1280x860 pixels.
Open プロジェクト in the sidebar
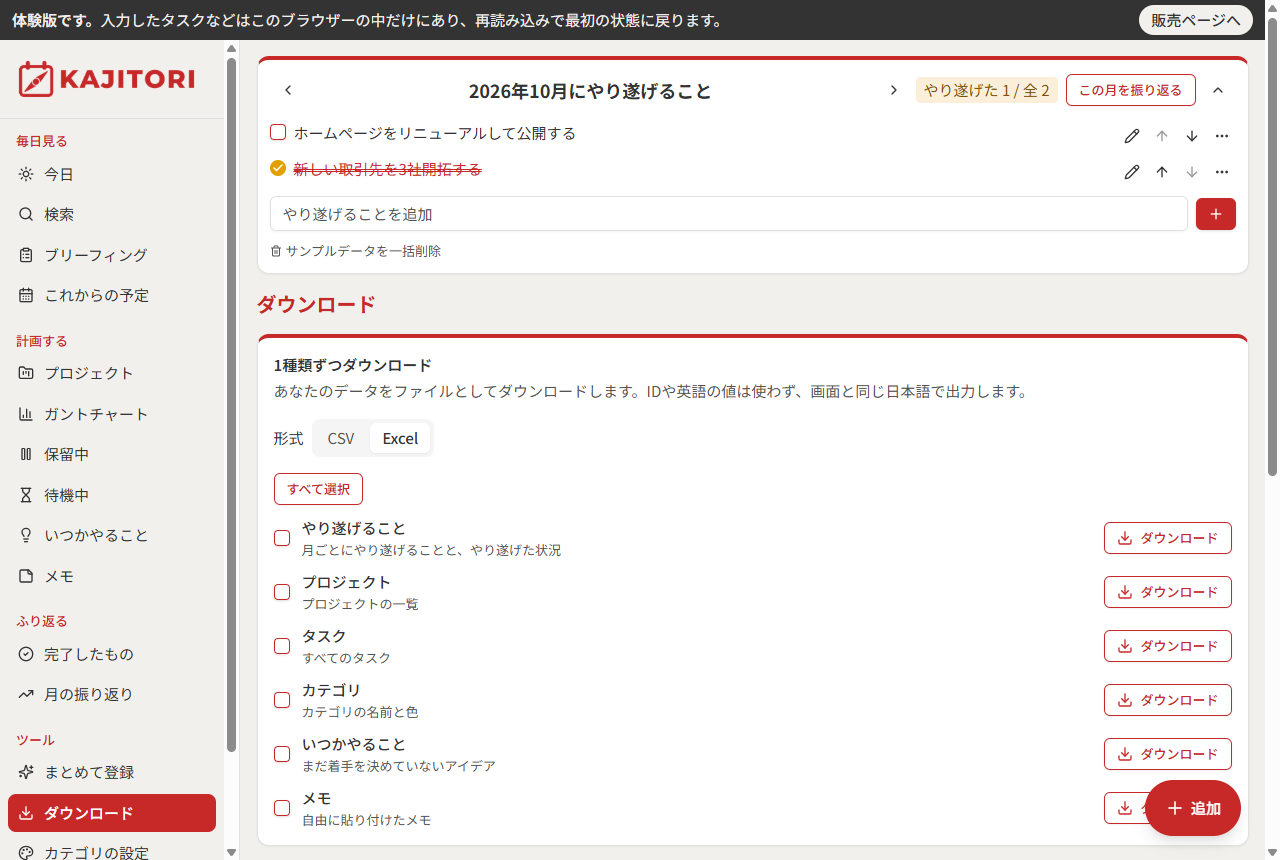pos(112,373)
